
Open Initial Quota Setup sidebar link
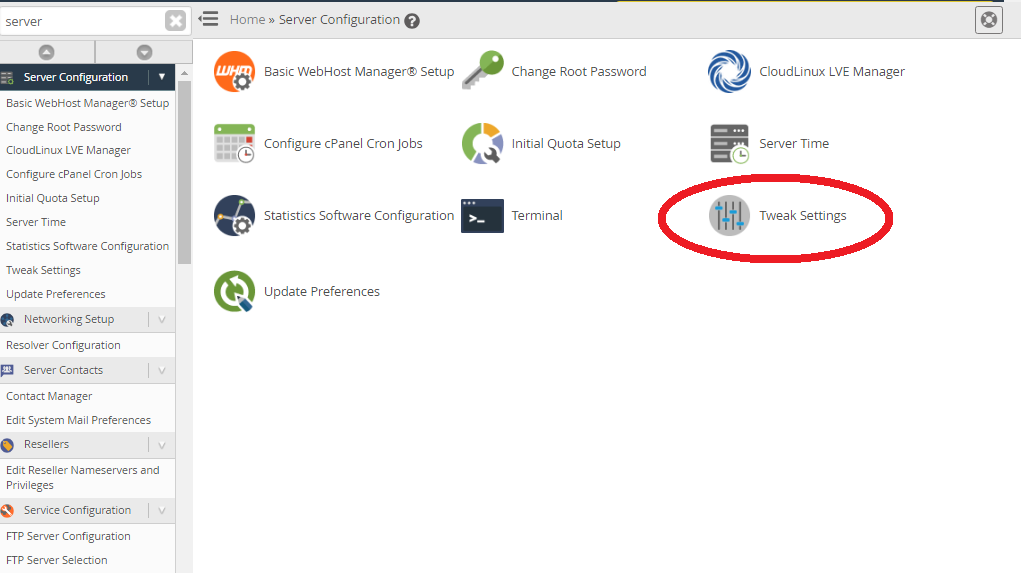click(53, 198)
